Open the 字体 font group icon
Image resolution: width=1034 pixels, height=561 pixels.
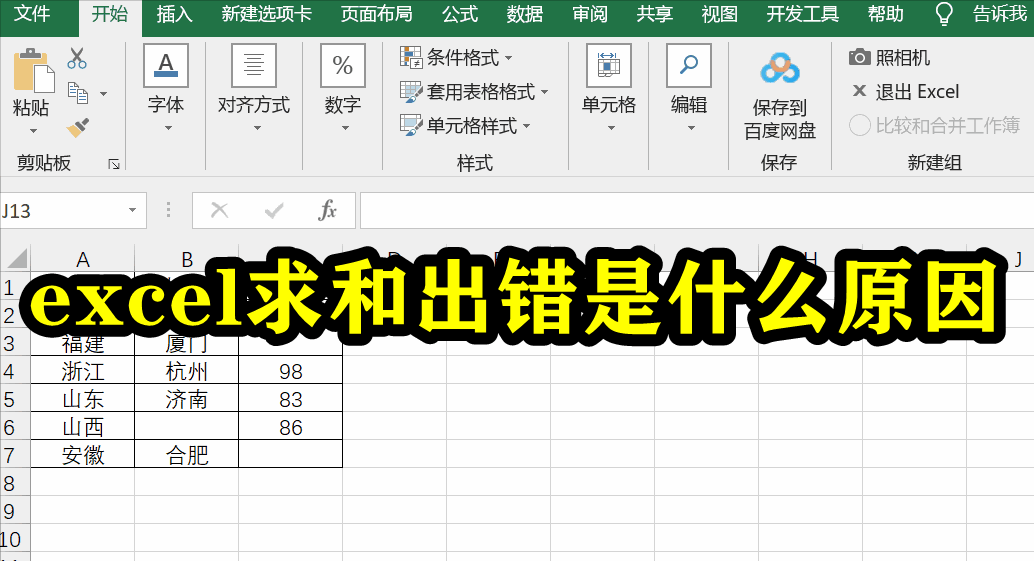(166, 66)
